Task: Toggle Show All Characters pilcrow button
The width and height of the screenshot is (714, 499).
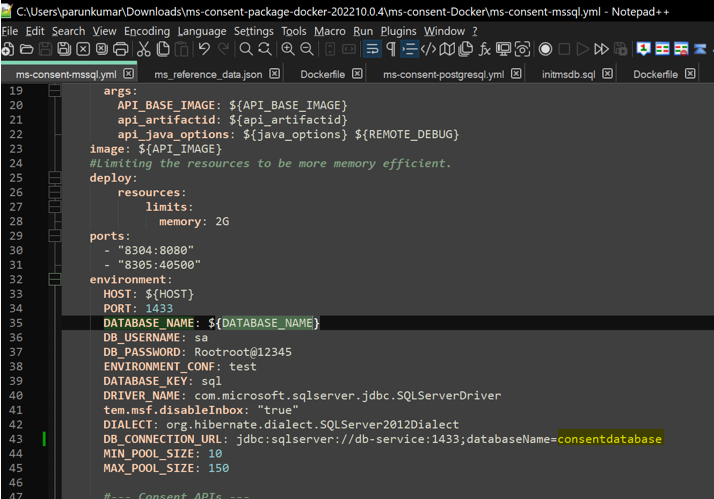Action: (390, 49)
